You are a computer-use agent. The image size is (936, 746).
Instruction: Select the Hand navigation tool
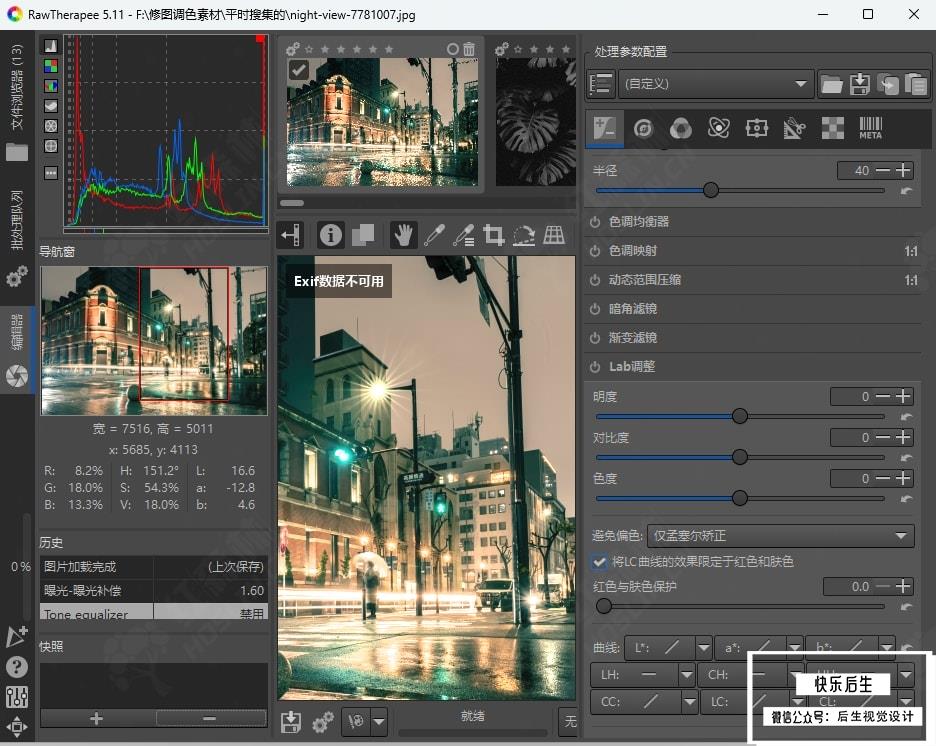404,235
